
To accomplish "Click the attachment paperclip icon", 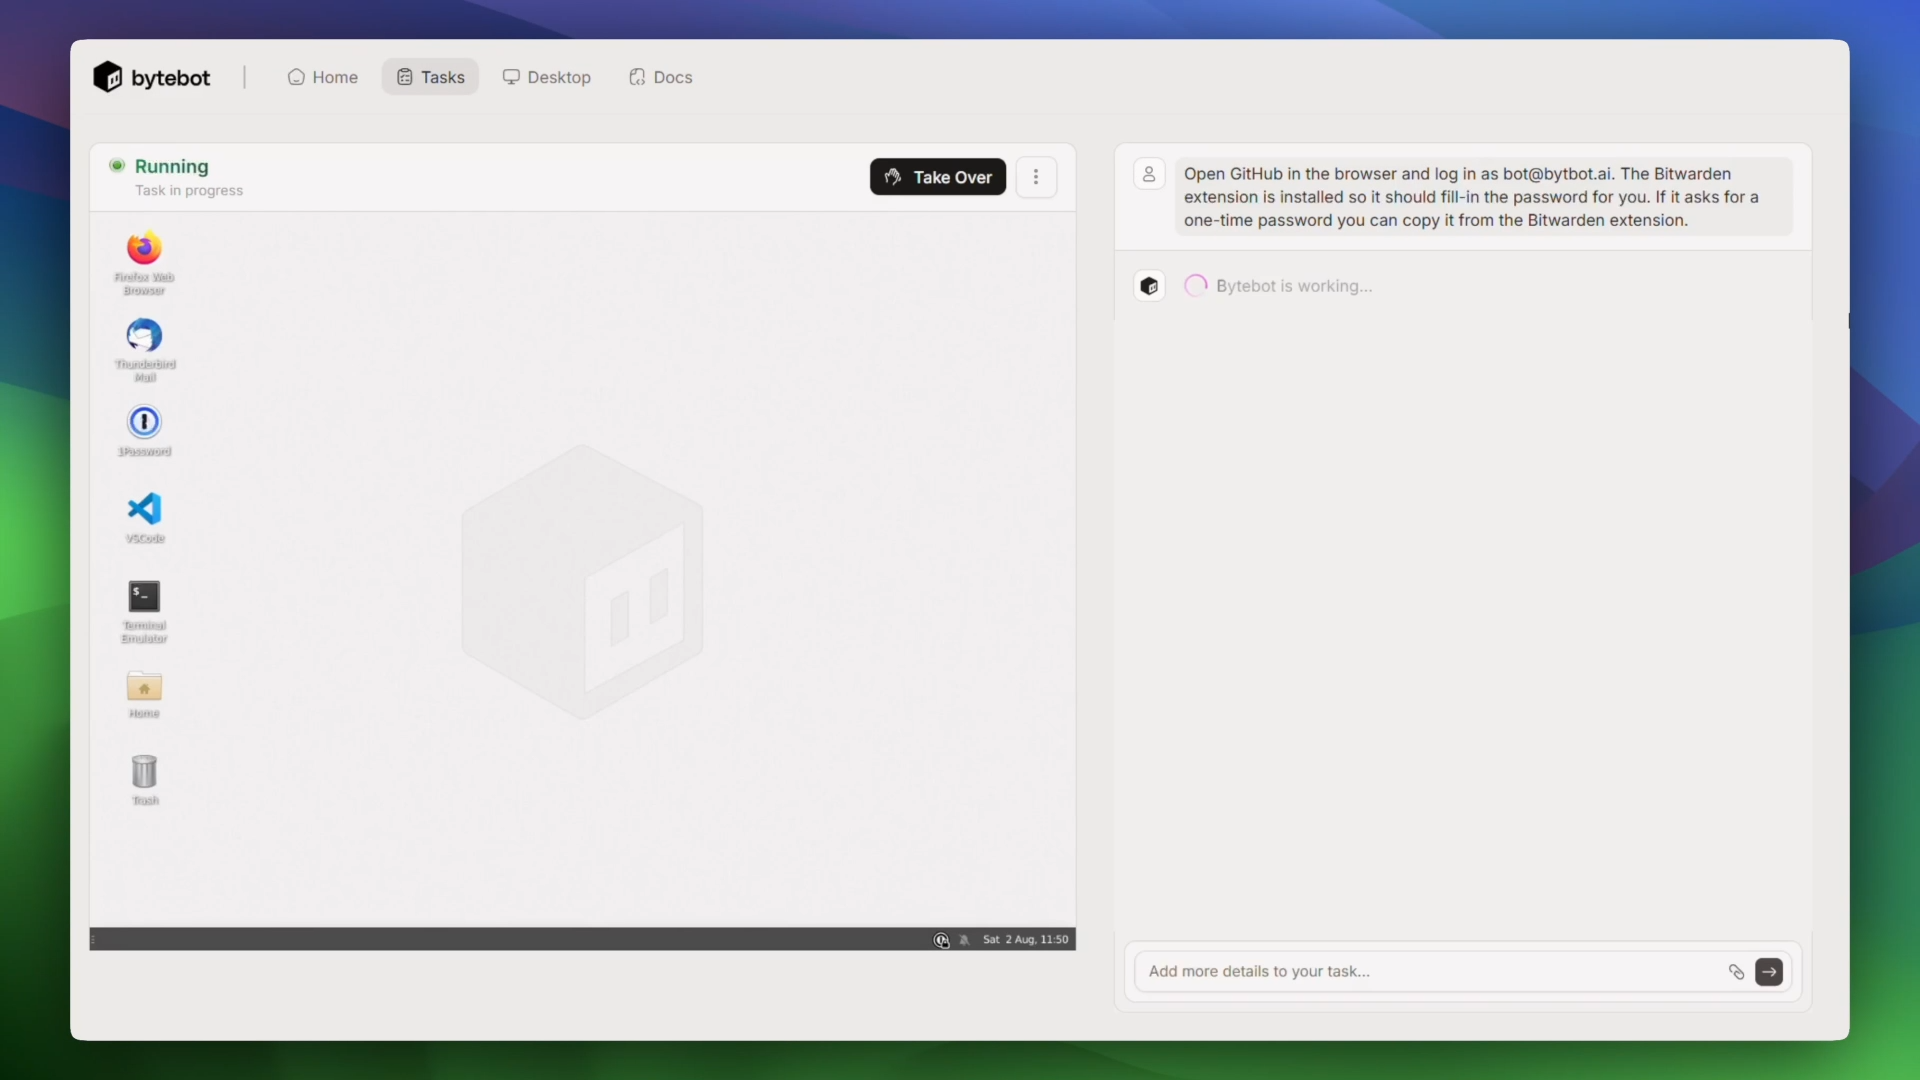I will pyautogui.click(x=1736, y=972).
